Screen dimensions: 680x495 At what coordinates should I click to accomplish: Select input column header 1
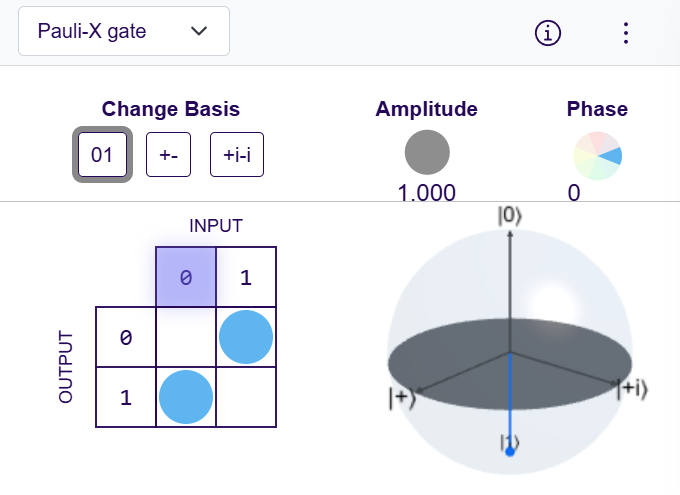246,277
